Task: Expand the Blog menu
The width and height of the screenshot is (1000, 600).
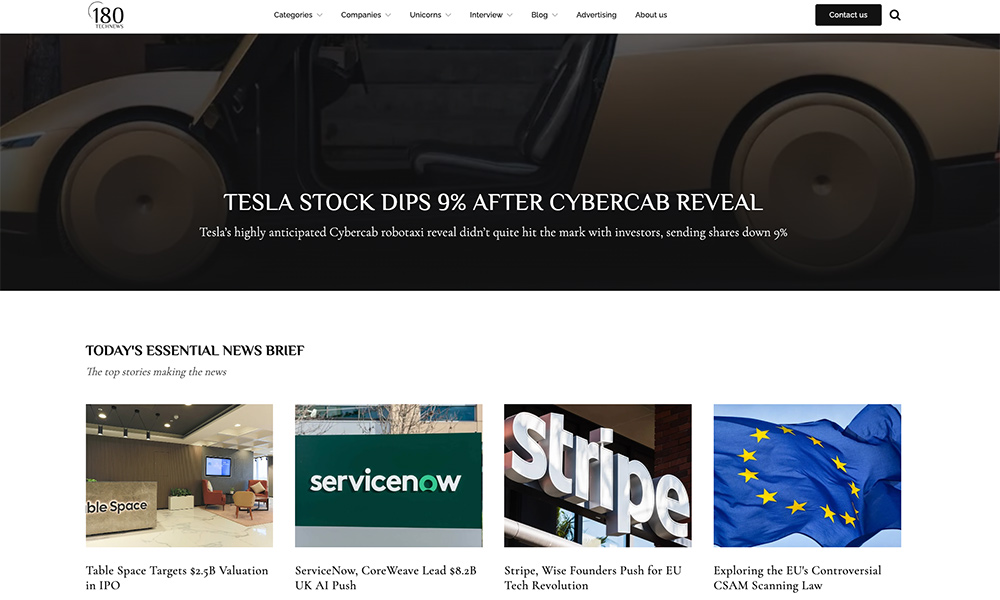Action: (544, 15)
